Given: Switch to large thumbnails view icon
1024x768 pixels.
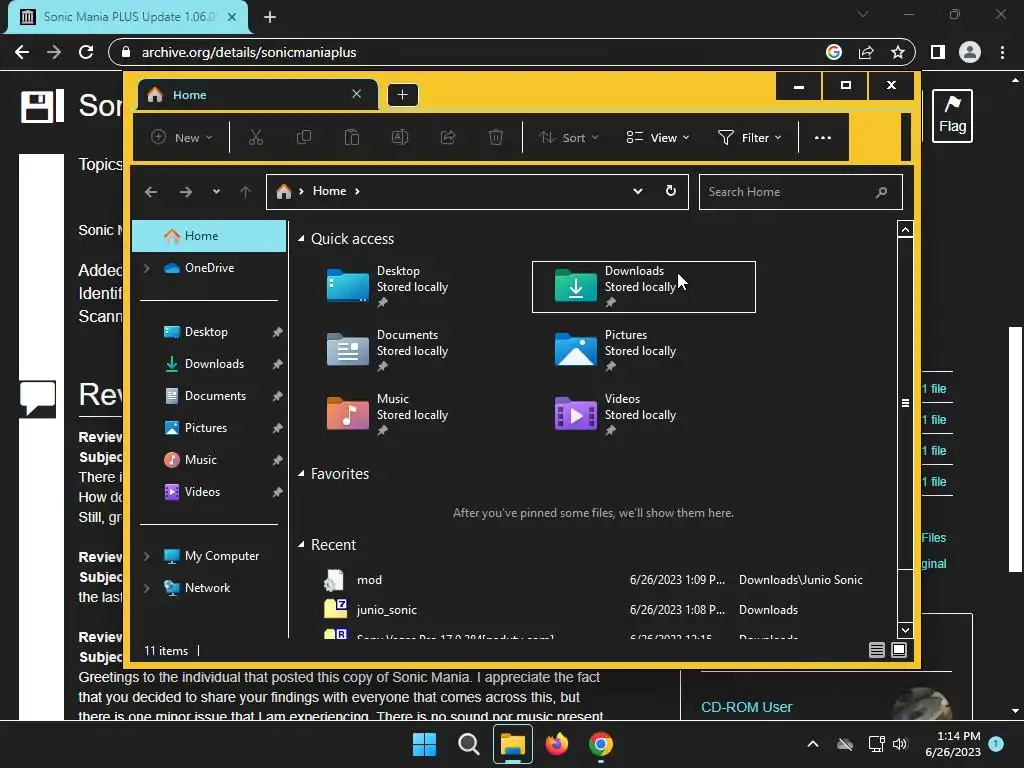Looking at the screenshot, I should [899, 650].
